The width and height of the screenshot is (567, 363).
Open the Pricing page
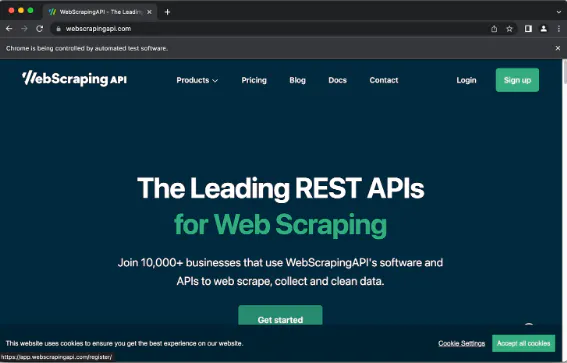(254, 80)
